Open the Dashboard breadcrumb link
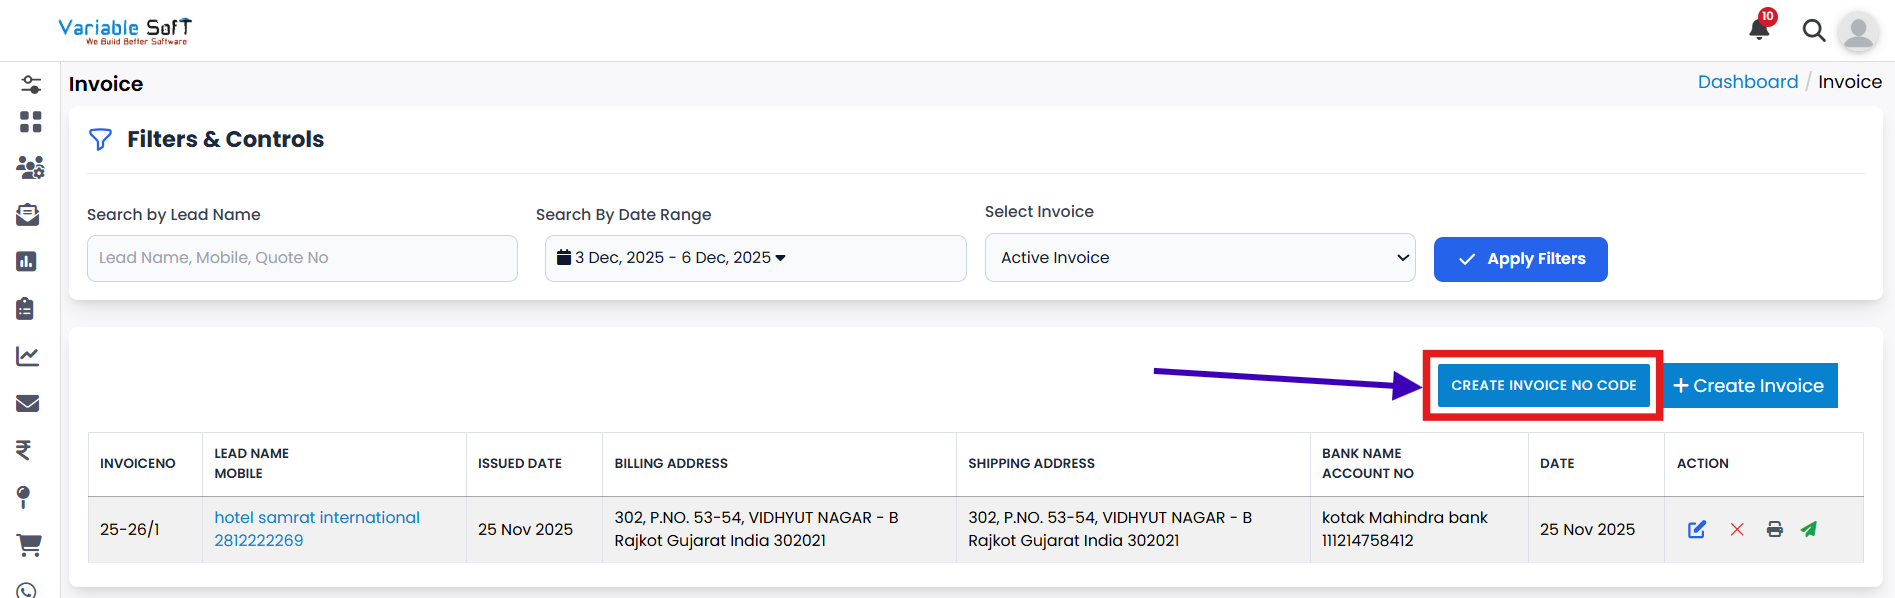Viewport: 1895px width, 598px height. pyautogui.click(x=1747, y=82)
